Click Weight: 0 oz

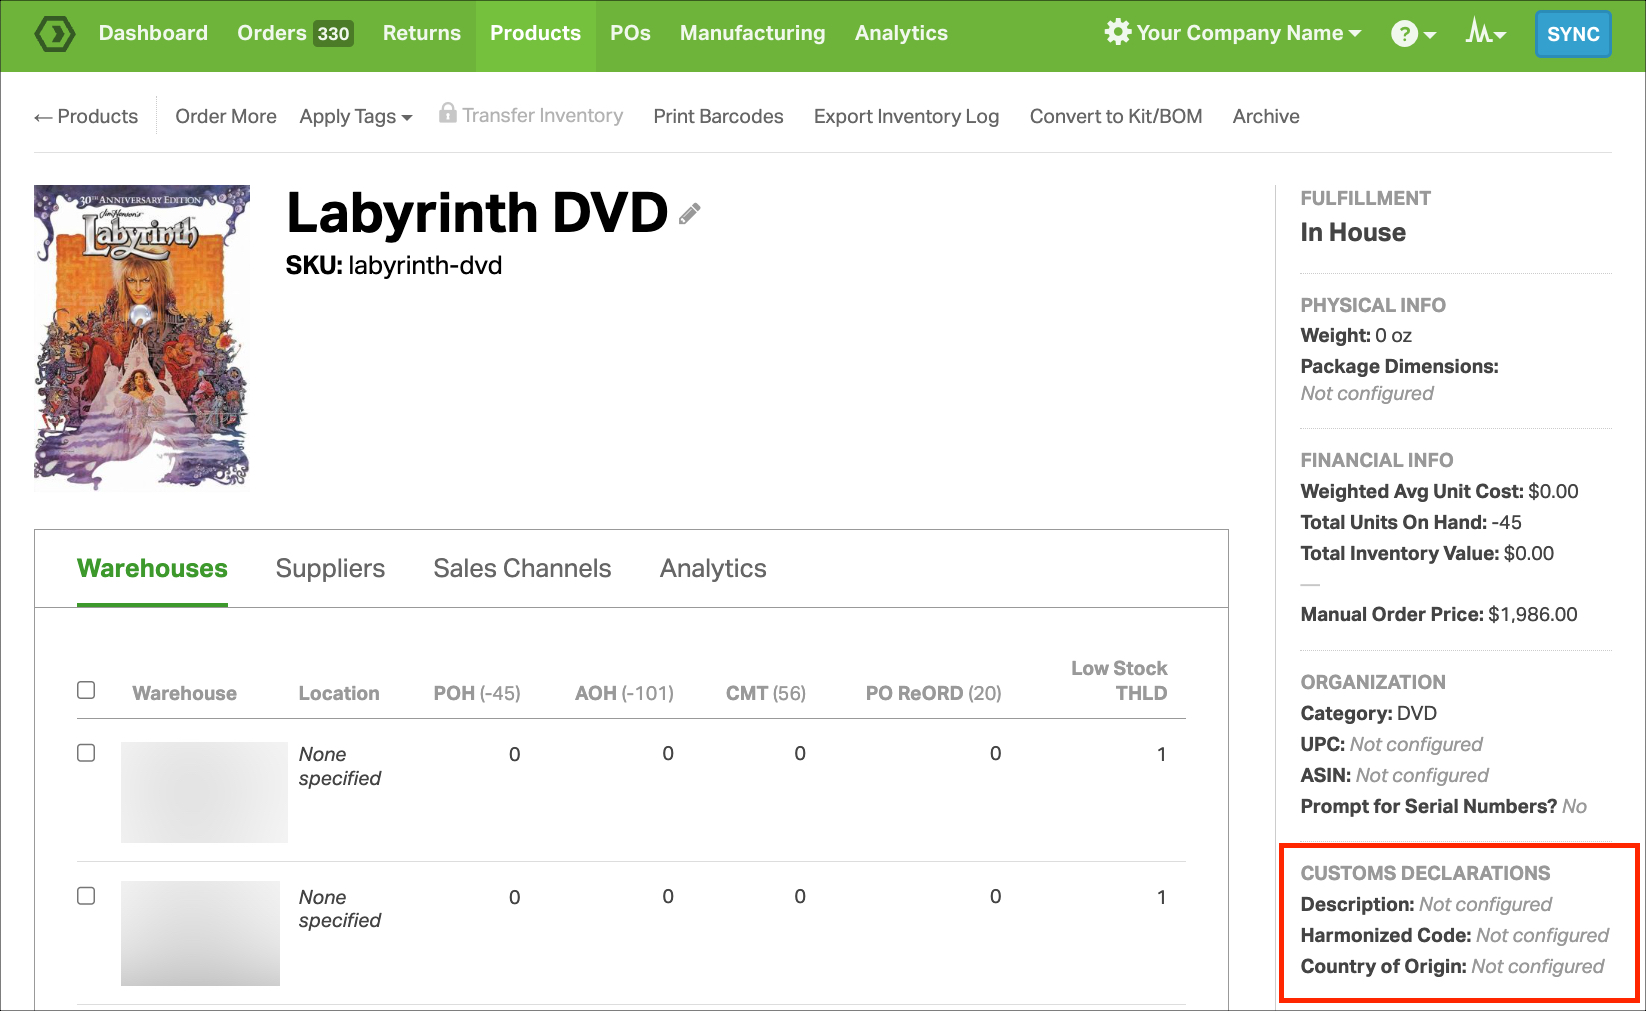tap(1356, 335)
